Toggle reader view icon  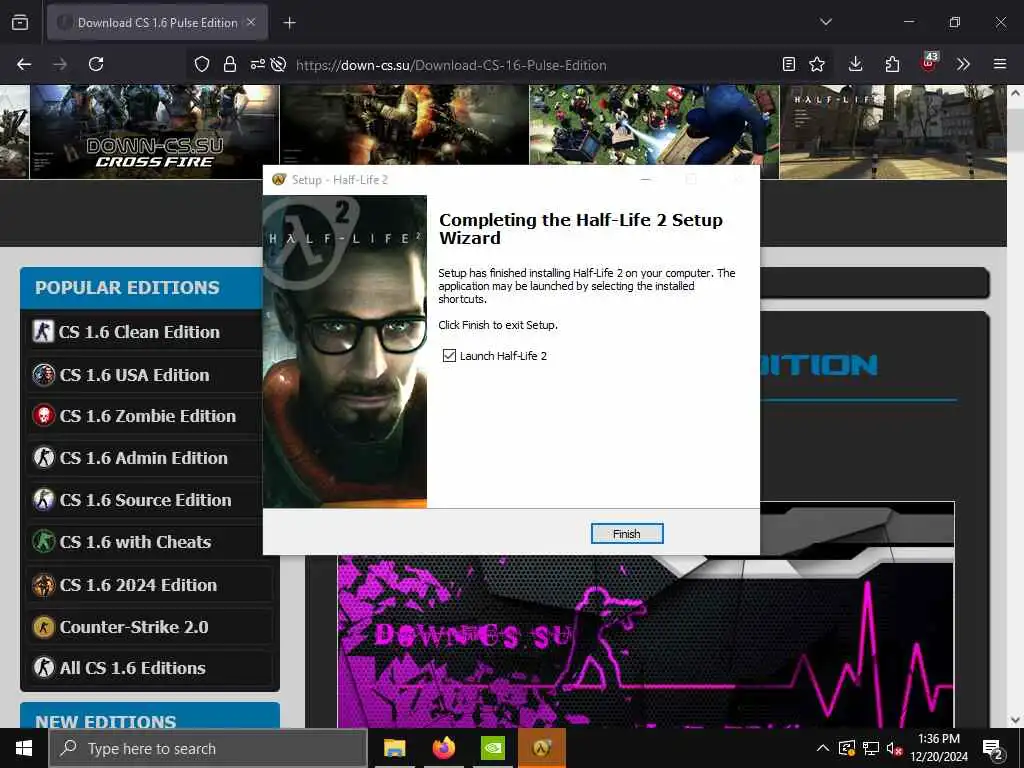789,64
